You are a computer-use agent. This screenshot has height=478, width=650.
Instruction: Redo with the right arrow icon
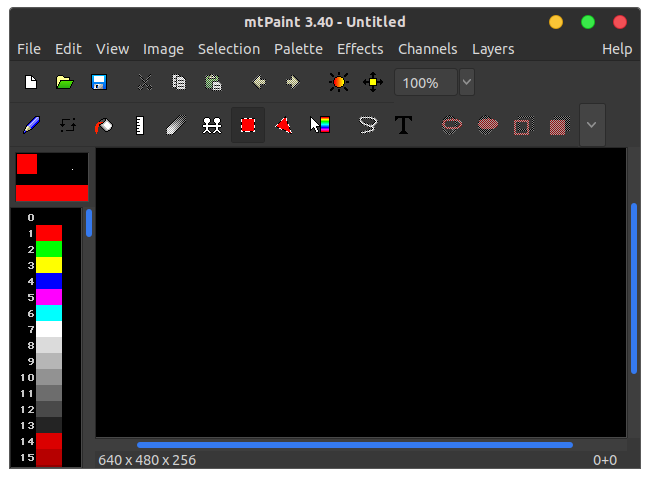[293, 82]
